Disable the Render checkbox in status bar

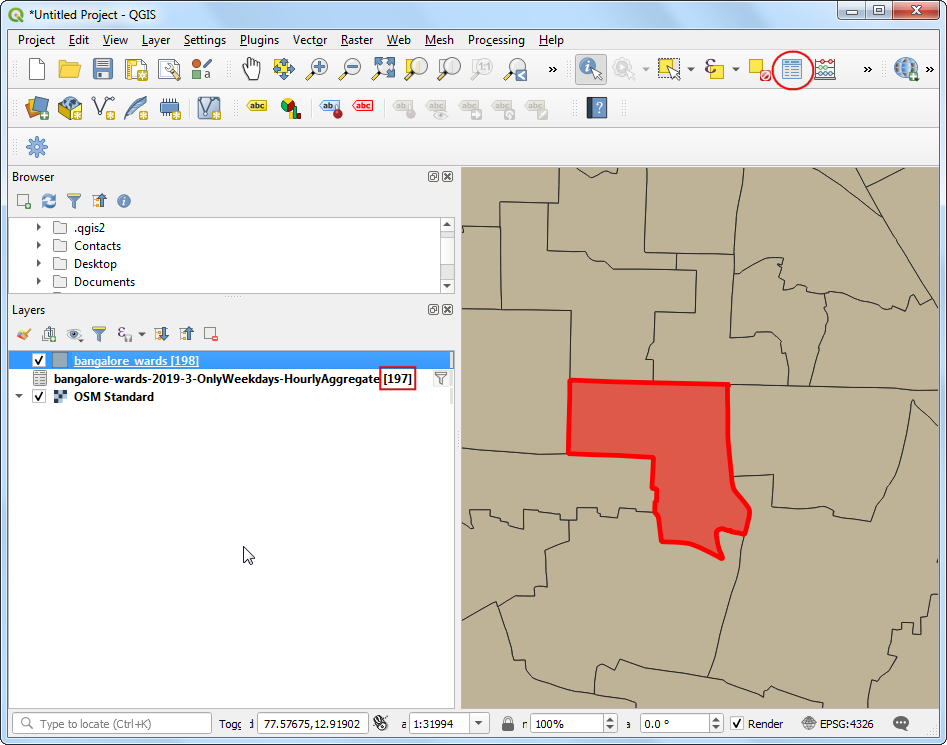click(737, 724)
